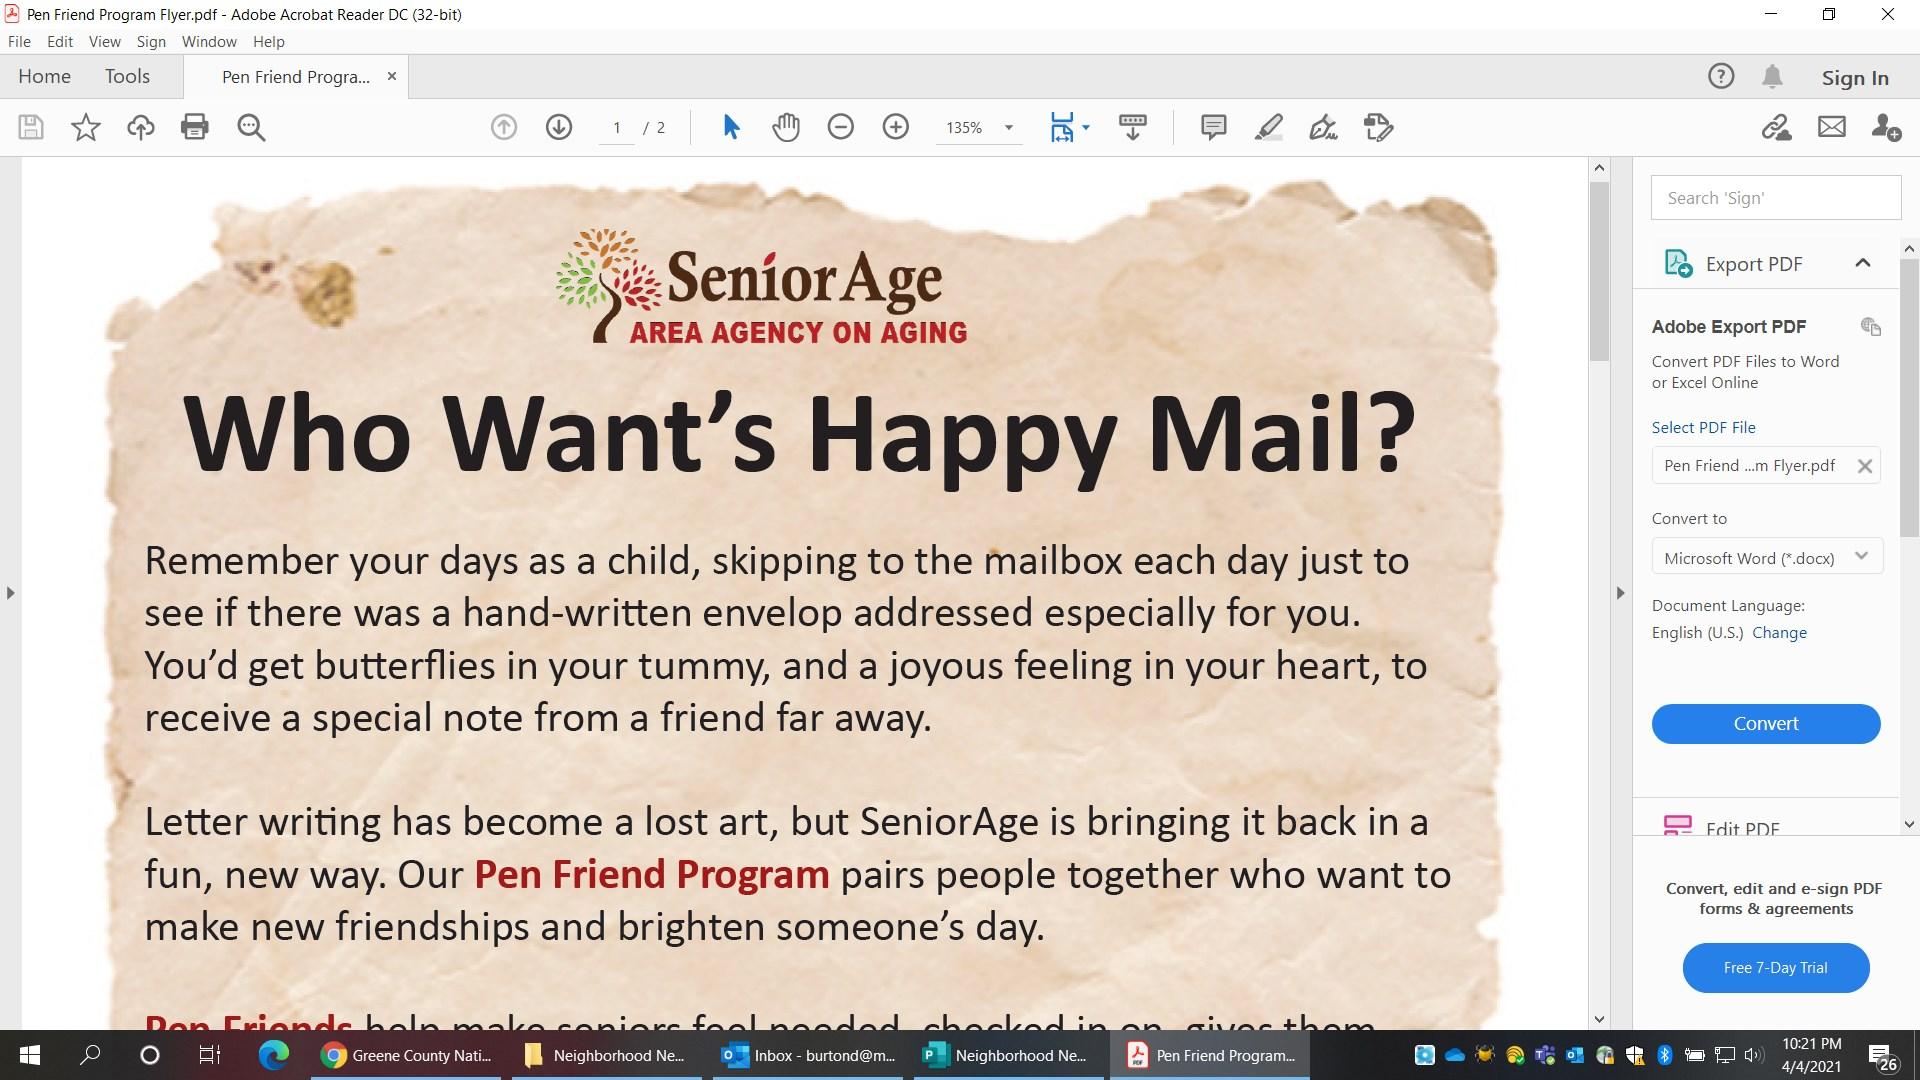Select the Hand pan tool
The height and width of the screenshot is (1080, 1920).
point(786,127)
